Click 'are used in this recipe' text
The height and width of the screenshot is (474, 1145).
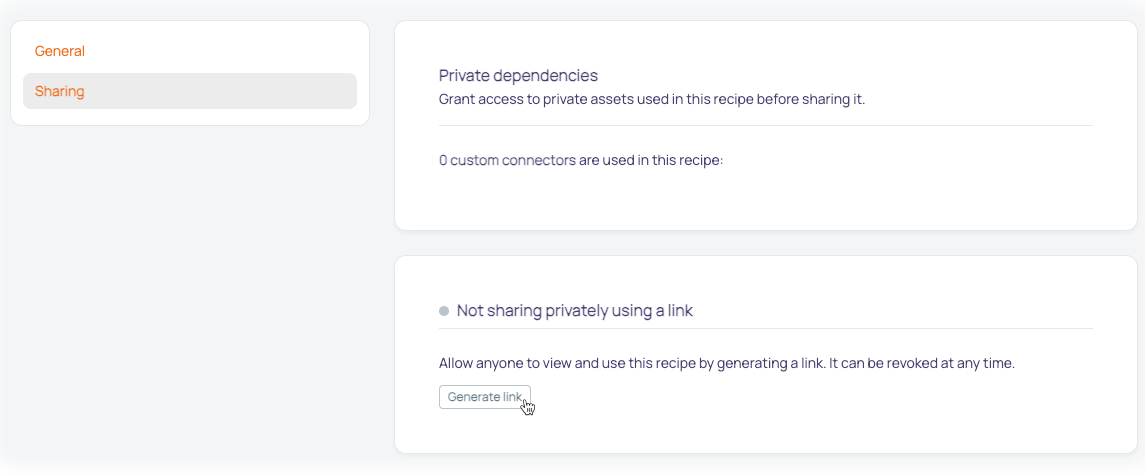(651, 160)
